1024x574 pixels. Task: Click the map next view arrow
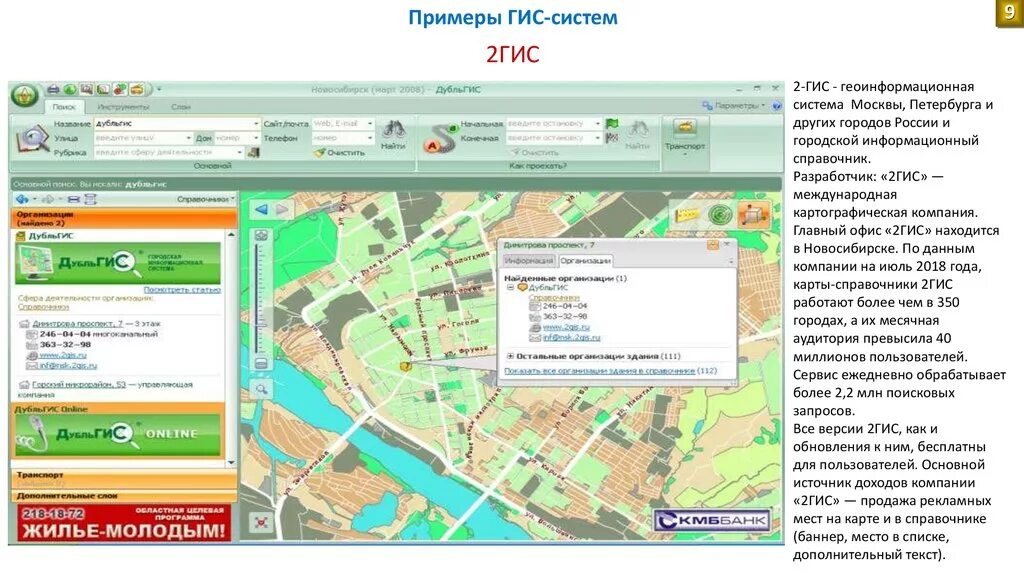pyautogui.click(x=282, y=209)
